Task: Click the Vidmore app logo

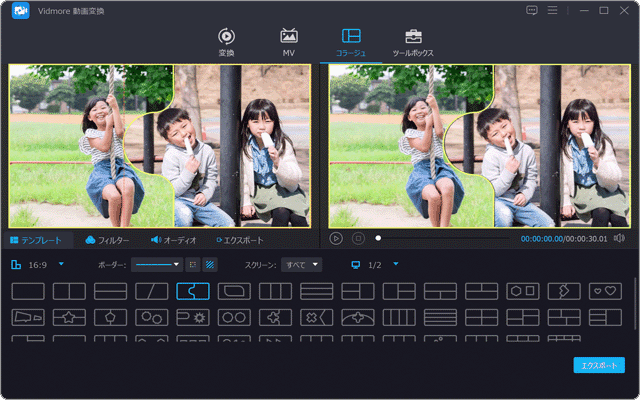Action: 20,11
